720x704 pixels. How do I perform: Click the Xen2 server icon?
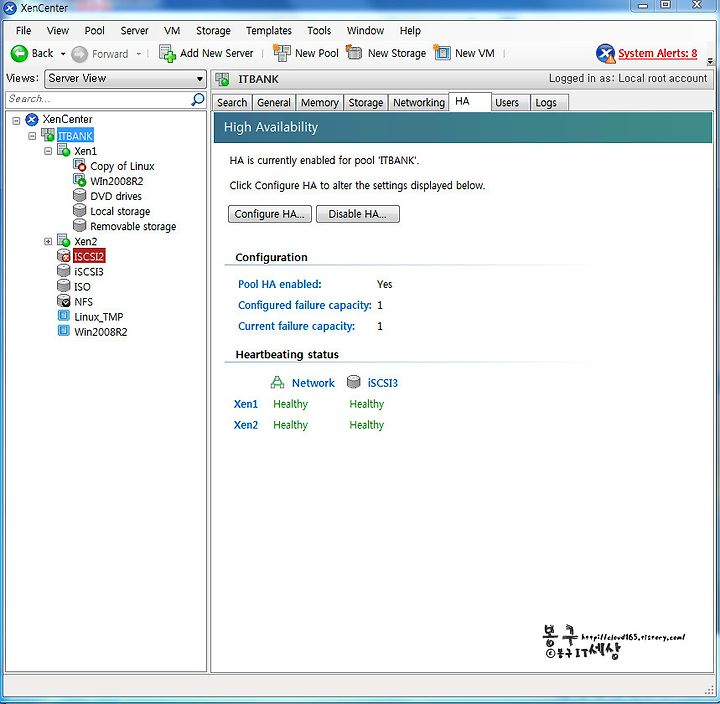tap(63, 240)
